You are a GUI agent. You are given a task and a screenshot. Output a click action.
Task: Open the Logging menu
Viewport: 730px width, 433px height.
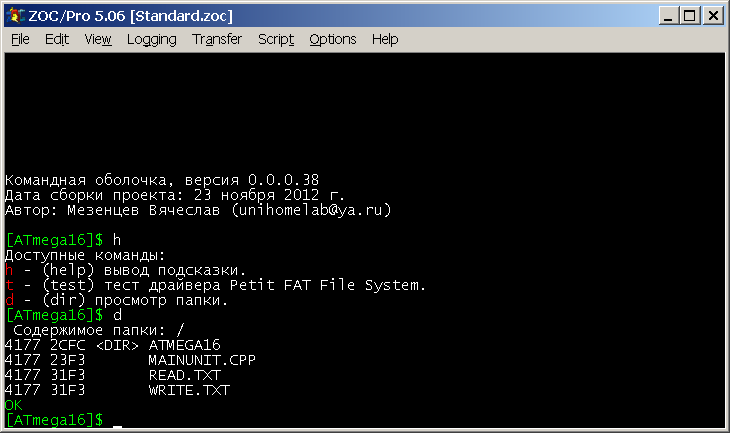click(151, 39)
